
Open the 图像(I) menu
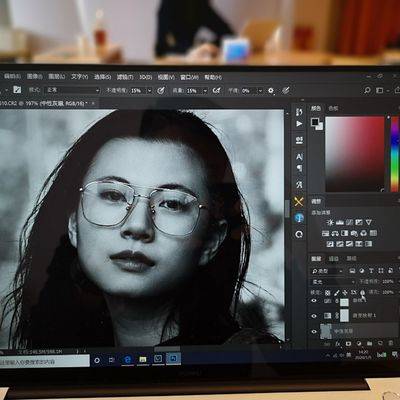[35, 77]
